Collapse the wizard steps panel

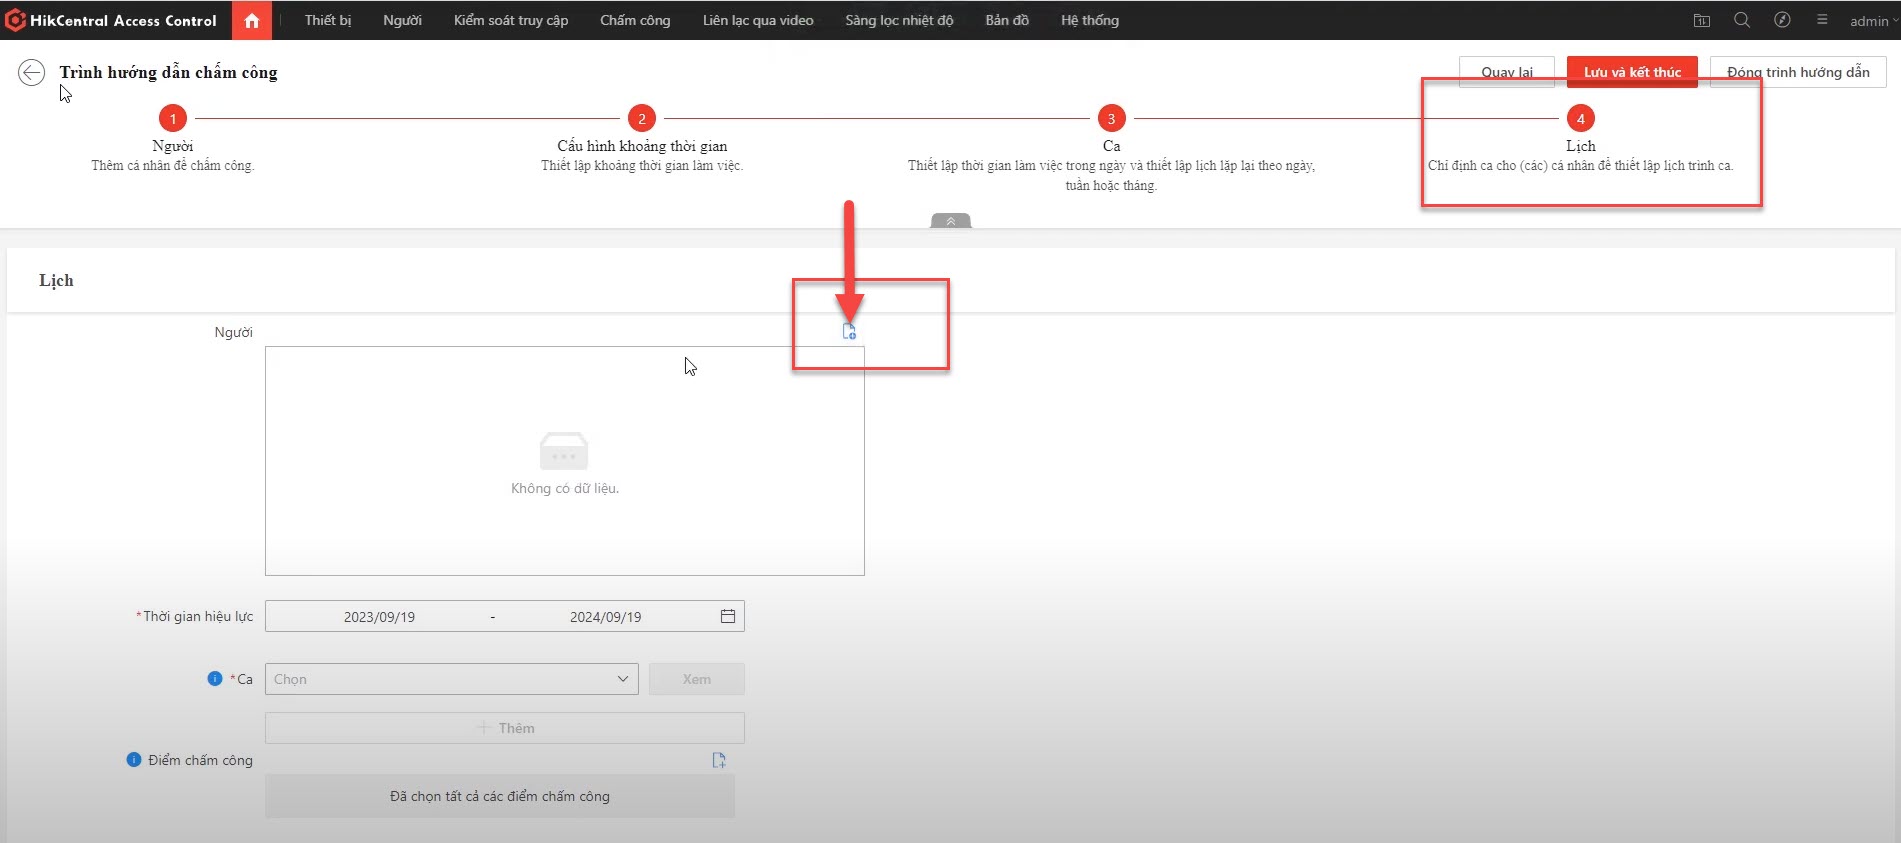click(x=950, y=221)
